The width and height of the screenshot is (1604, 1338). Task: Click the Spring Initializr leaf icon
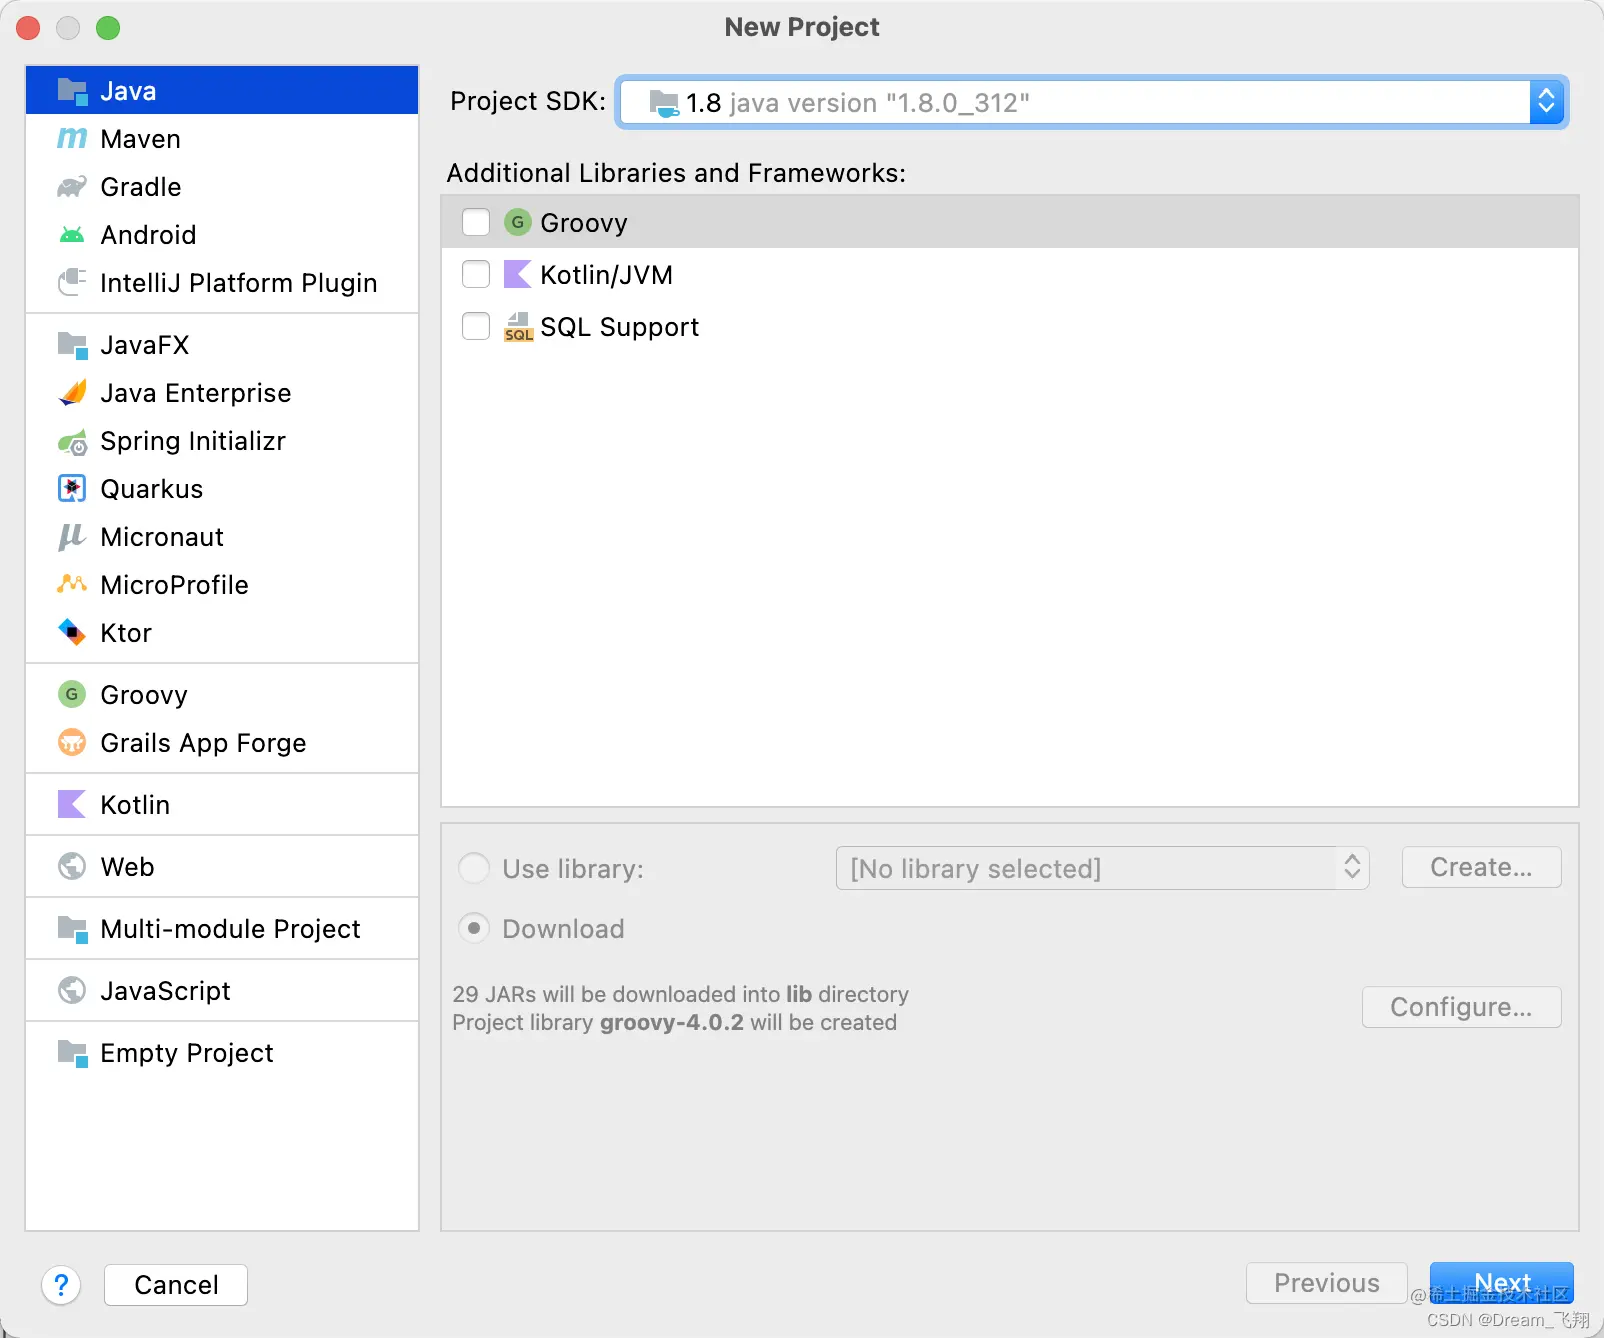(72, 441)
